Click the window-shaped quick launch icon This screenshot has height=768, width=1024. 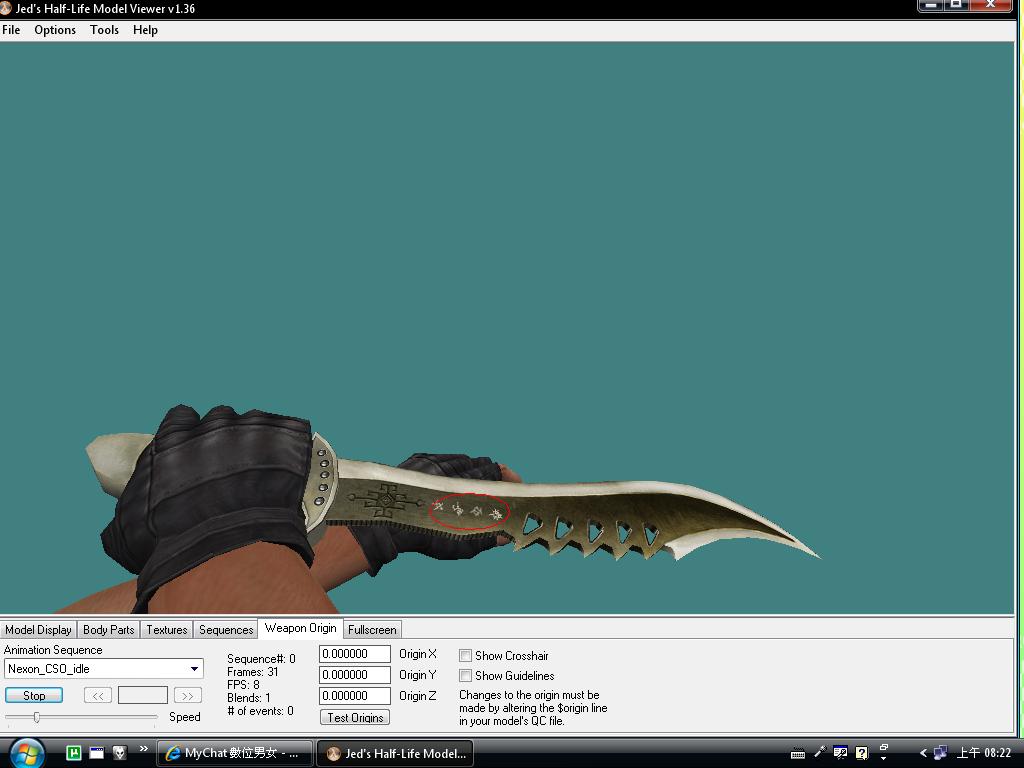[97, 753]
